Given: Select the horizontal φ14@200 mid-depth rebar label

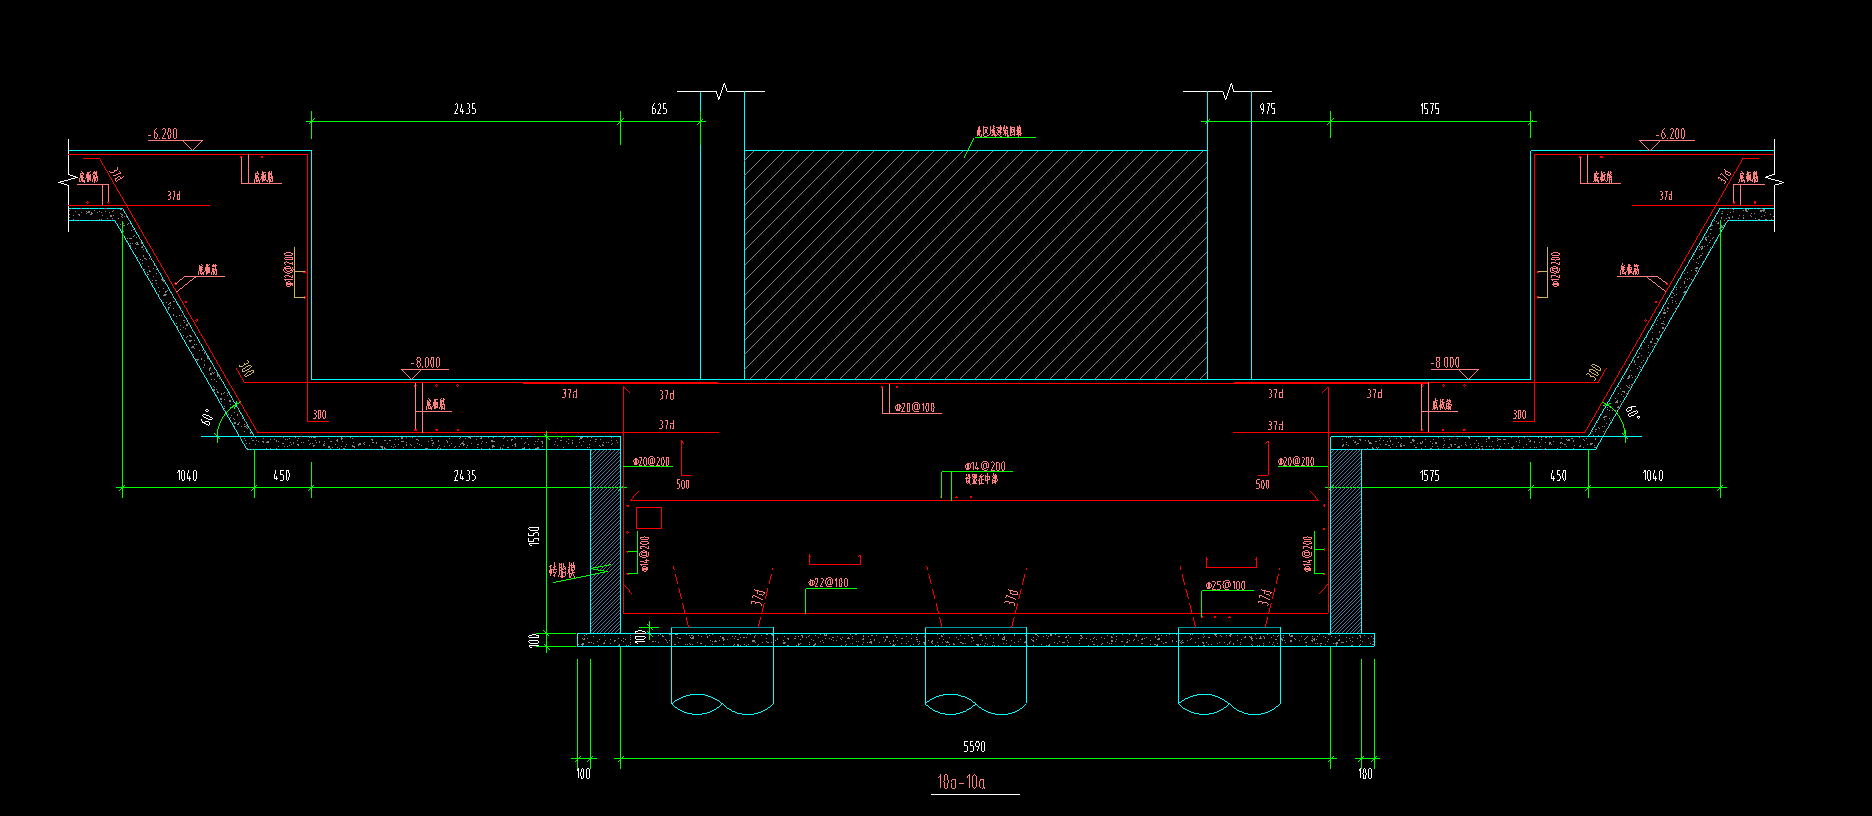Looking at the screenshot, I should [x=985, y=467].
